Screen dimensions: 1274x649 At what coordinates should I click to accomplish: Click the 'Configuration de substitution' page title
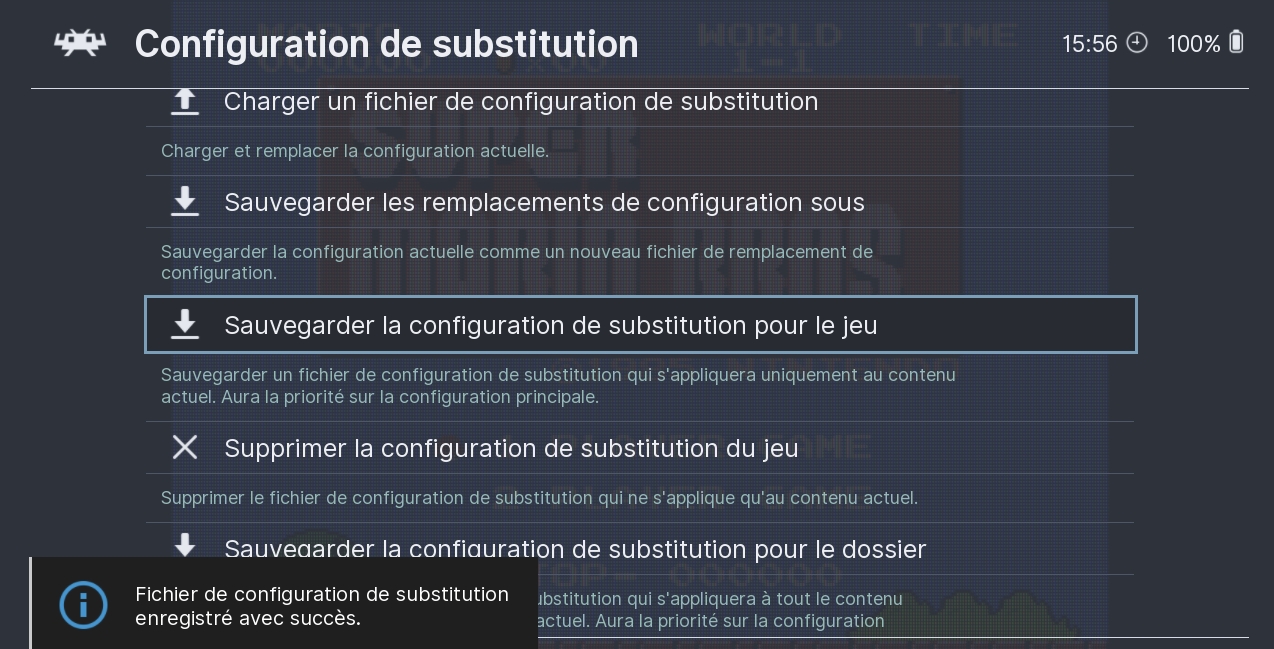coord(386,44)
